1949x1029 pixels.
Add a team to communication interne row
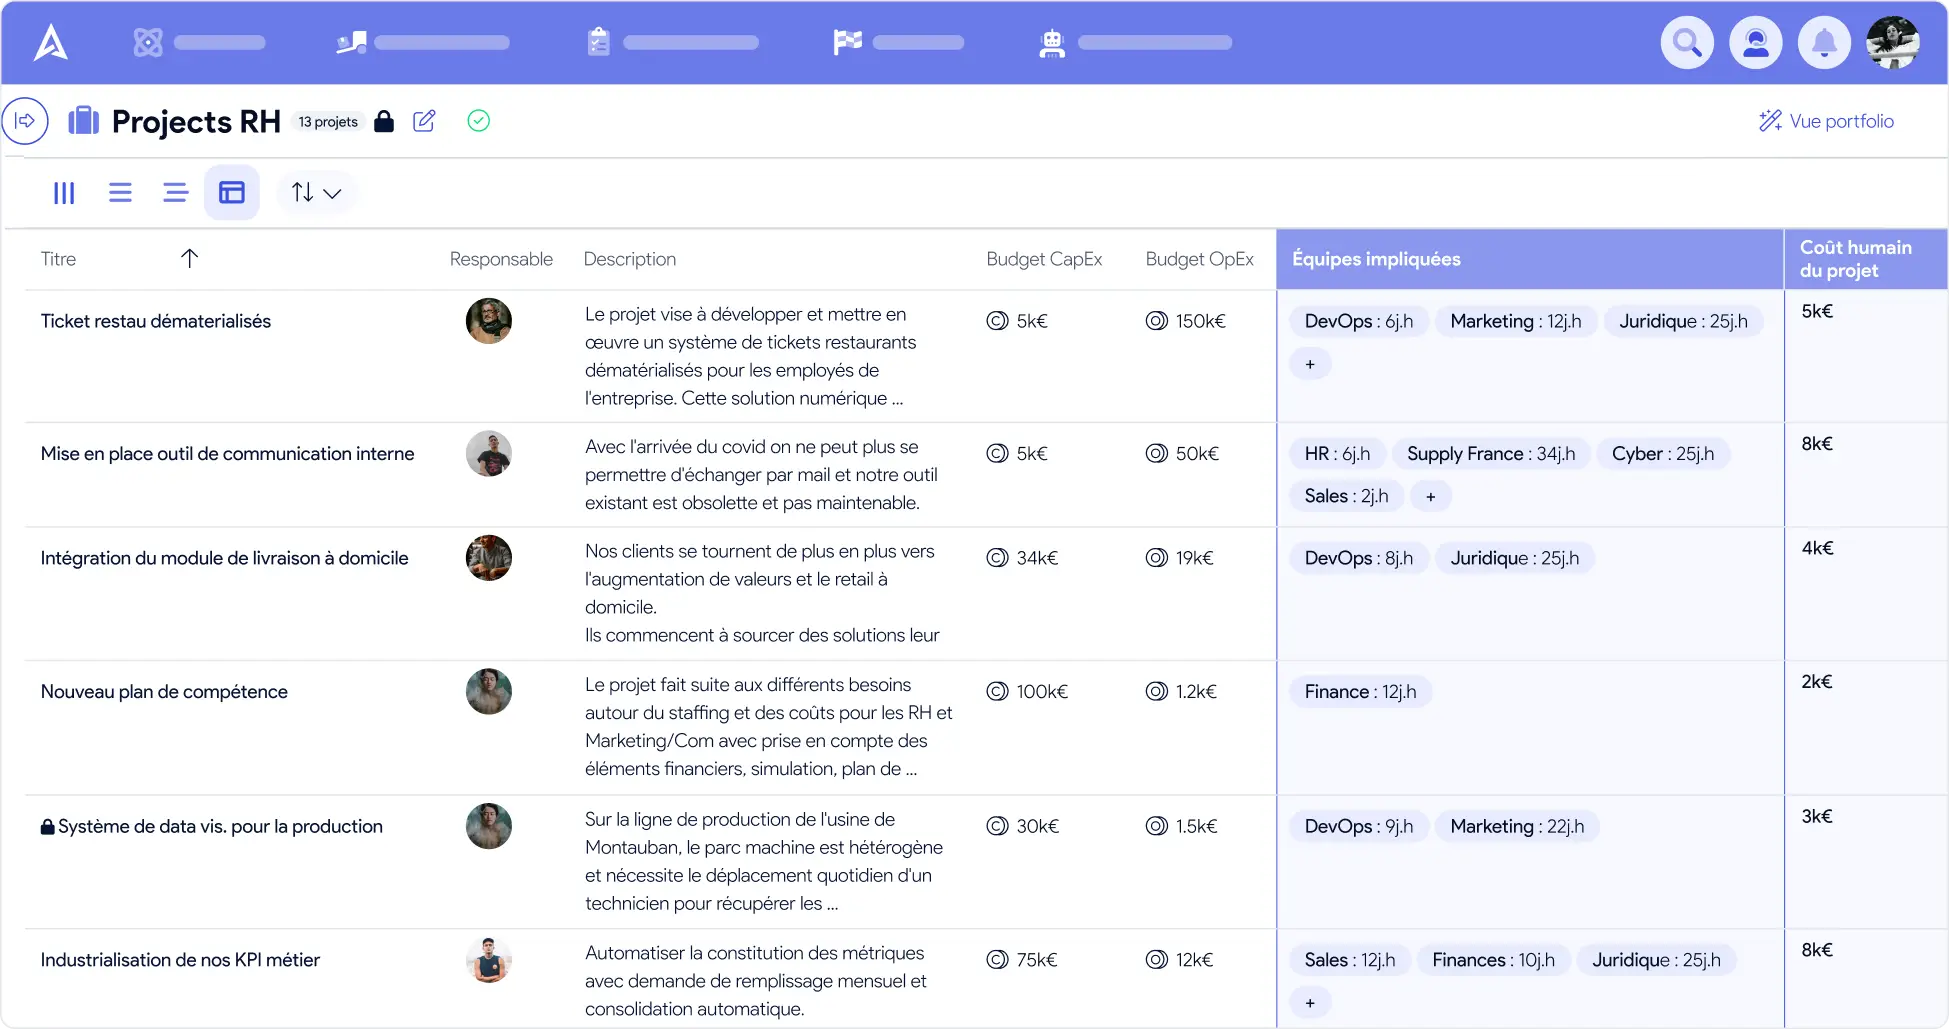(1431, 496)
